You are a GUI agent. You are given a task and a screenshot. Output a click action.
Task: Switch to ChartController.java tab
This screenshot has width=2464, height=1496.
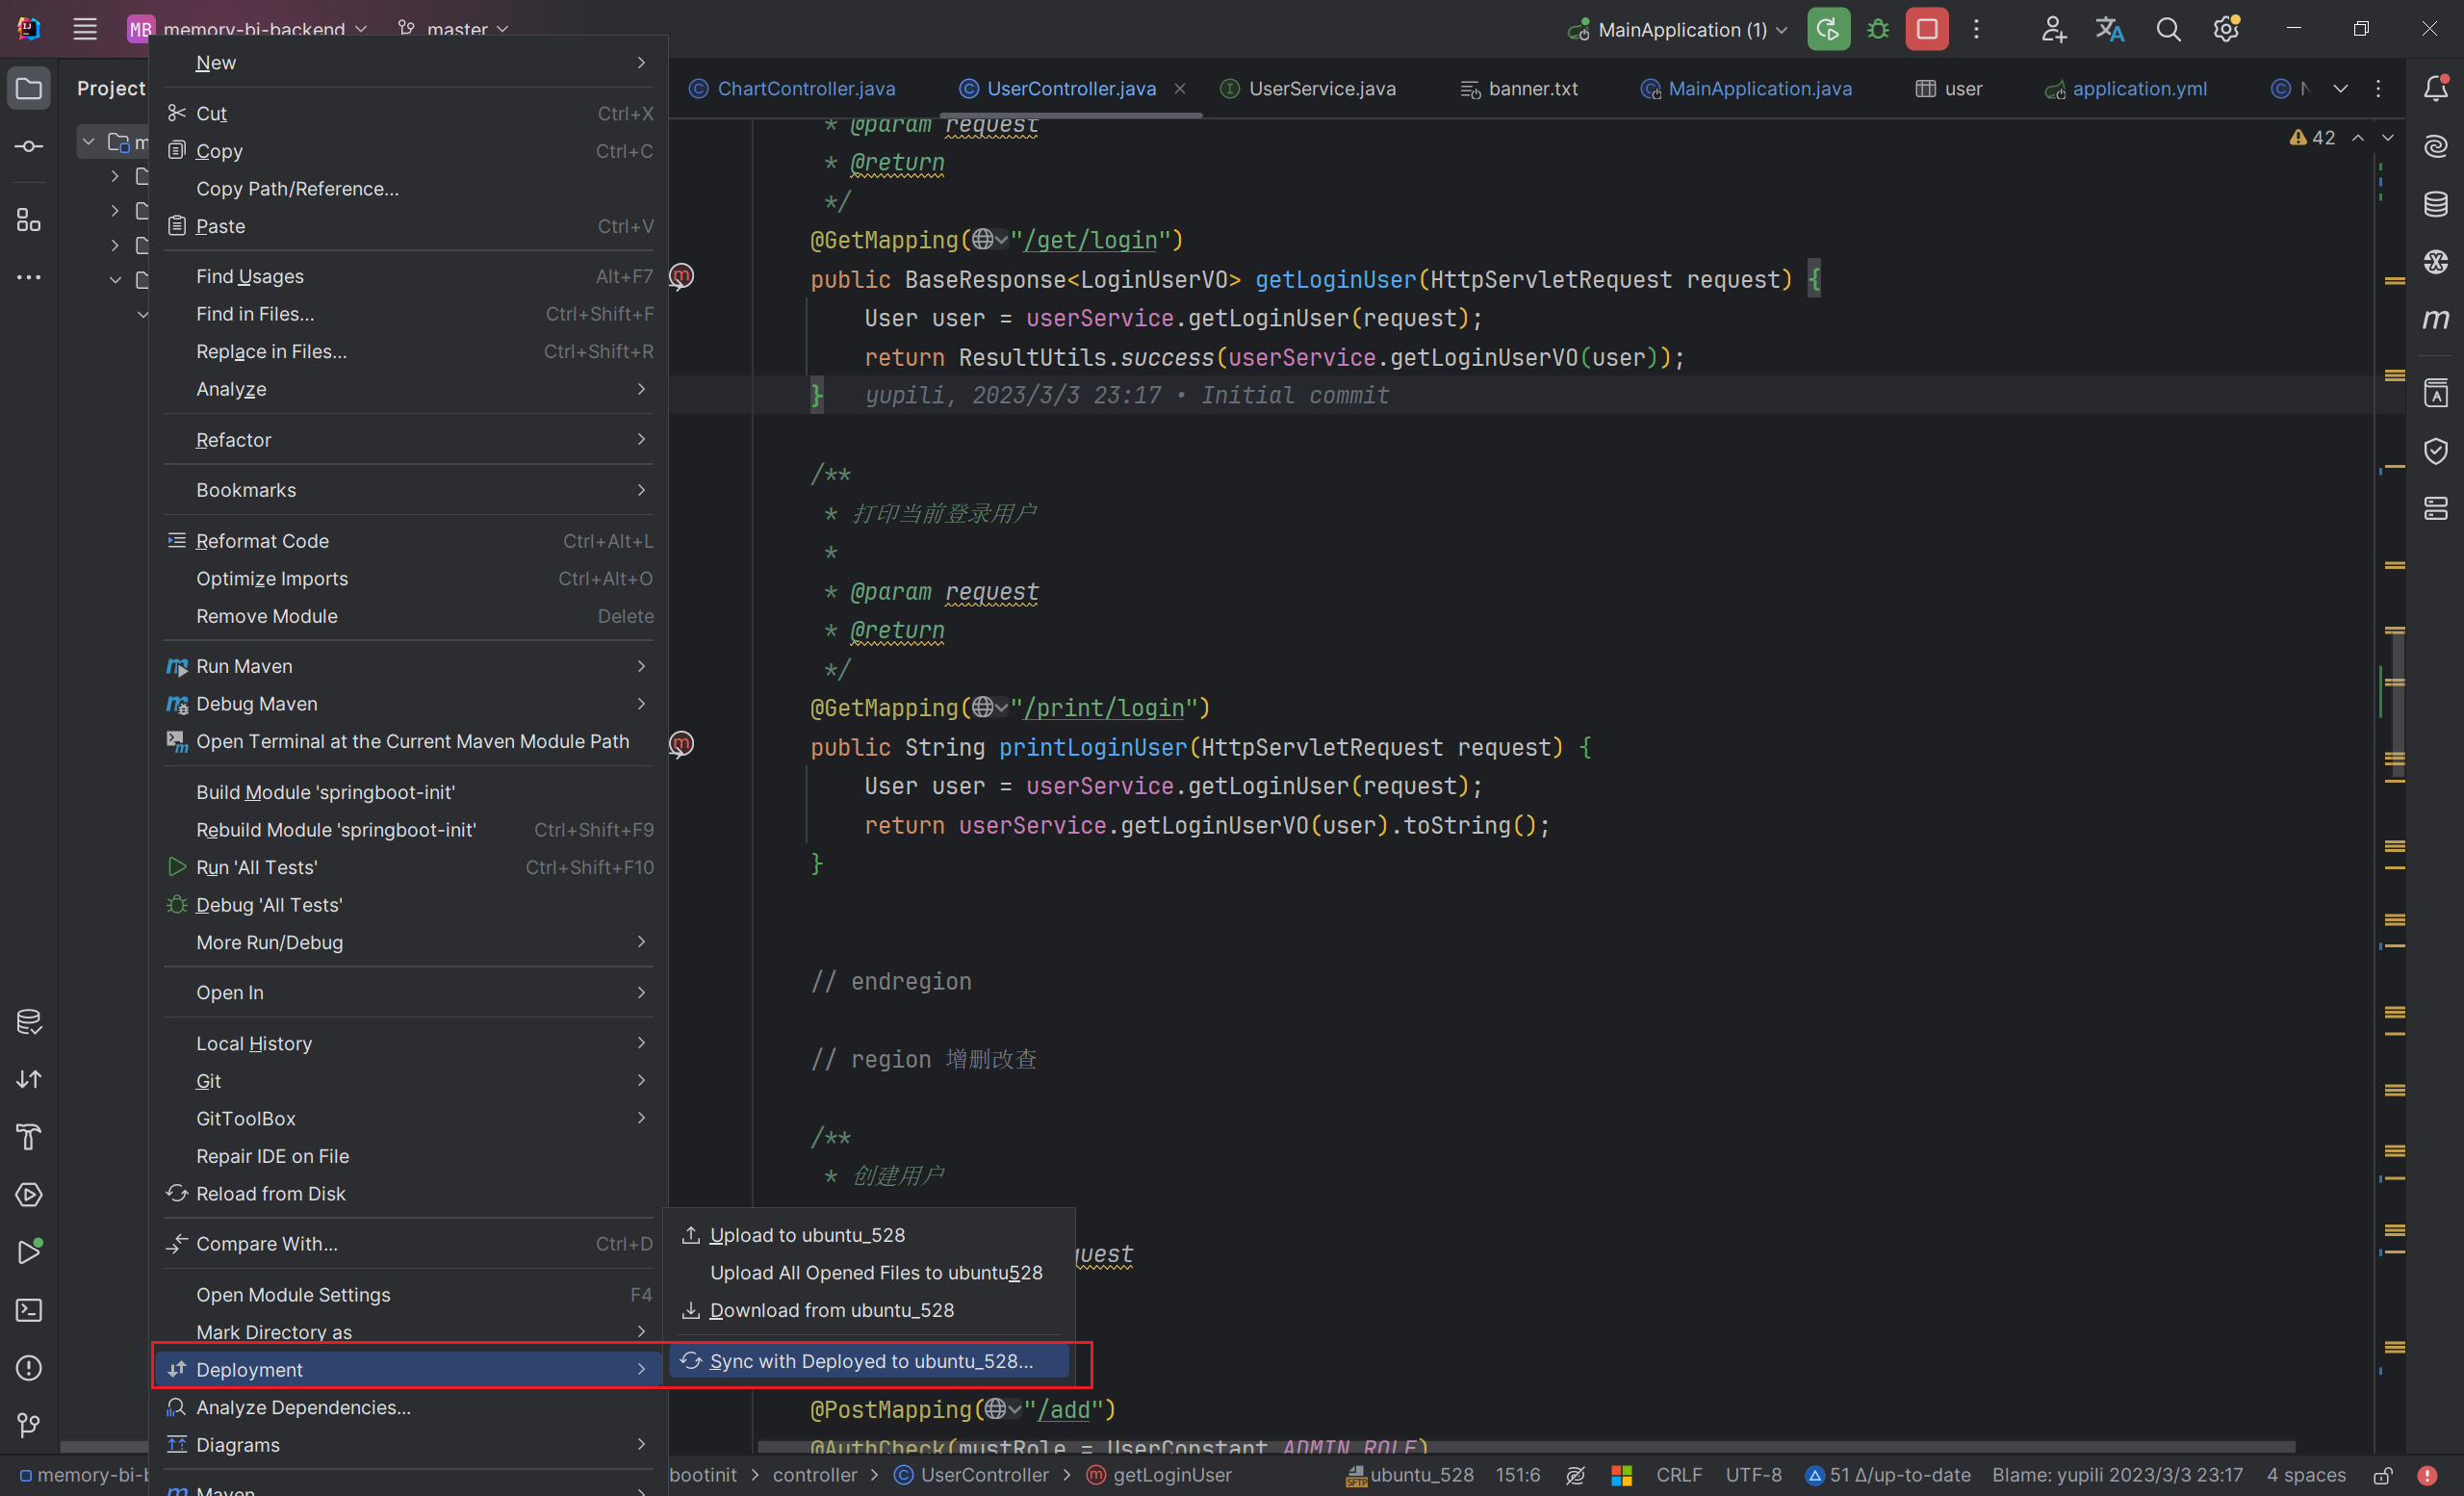tap(793, 88)
